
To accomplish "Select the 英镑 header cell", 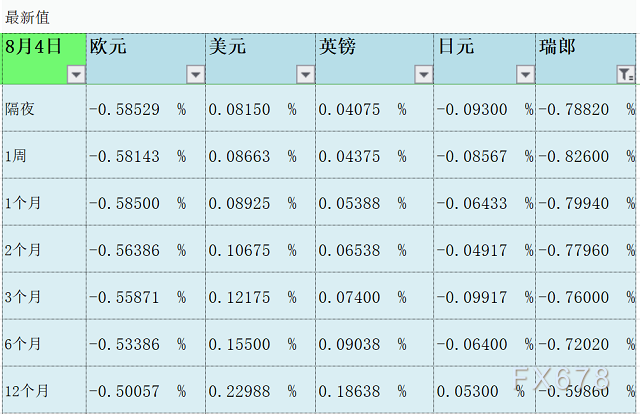I will click(374, 59).
